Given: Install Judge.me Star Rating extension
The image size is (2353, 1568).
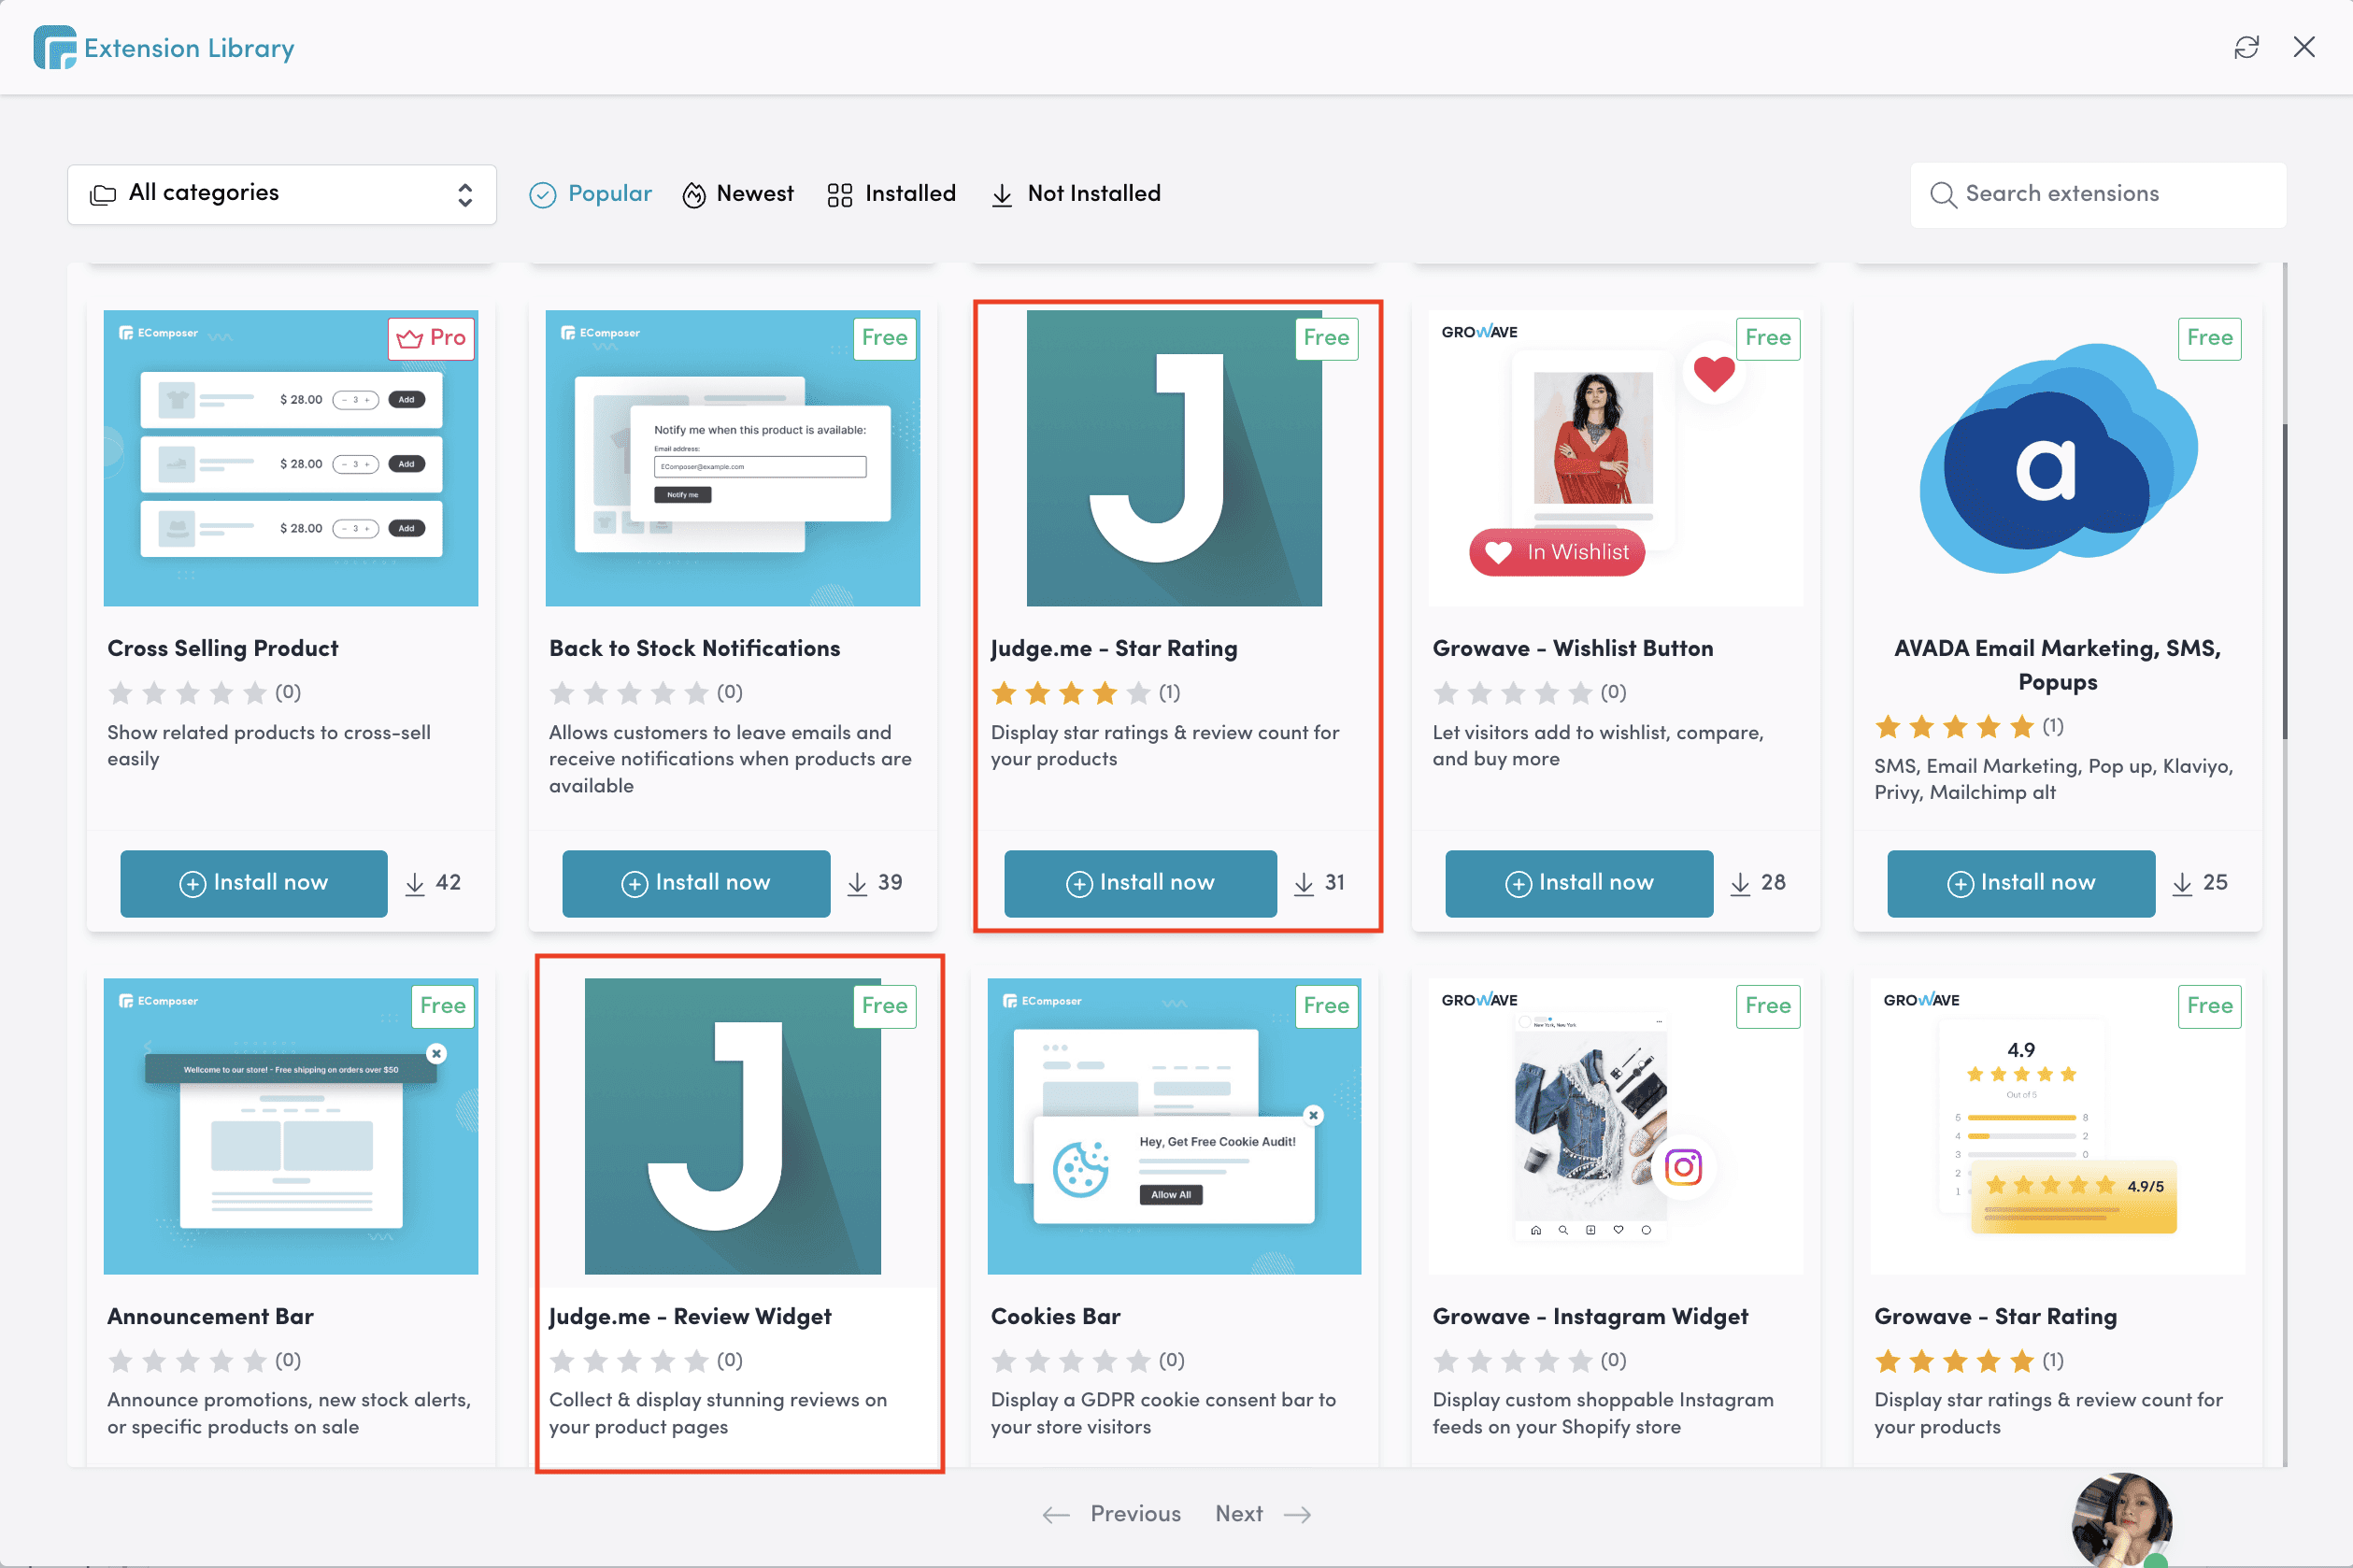Looking at the screenshot, I should click(1140, 883).
